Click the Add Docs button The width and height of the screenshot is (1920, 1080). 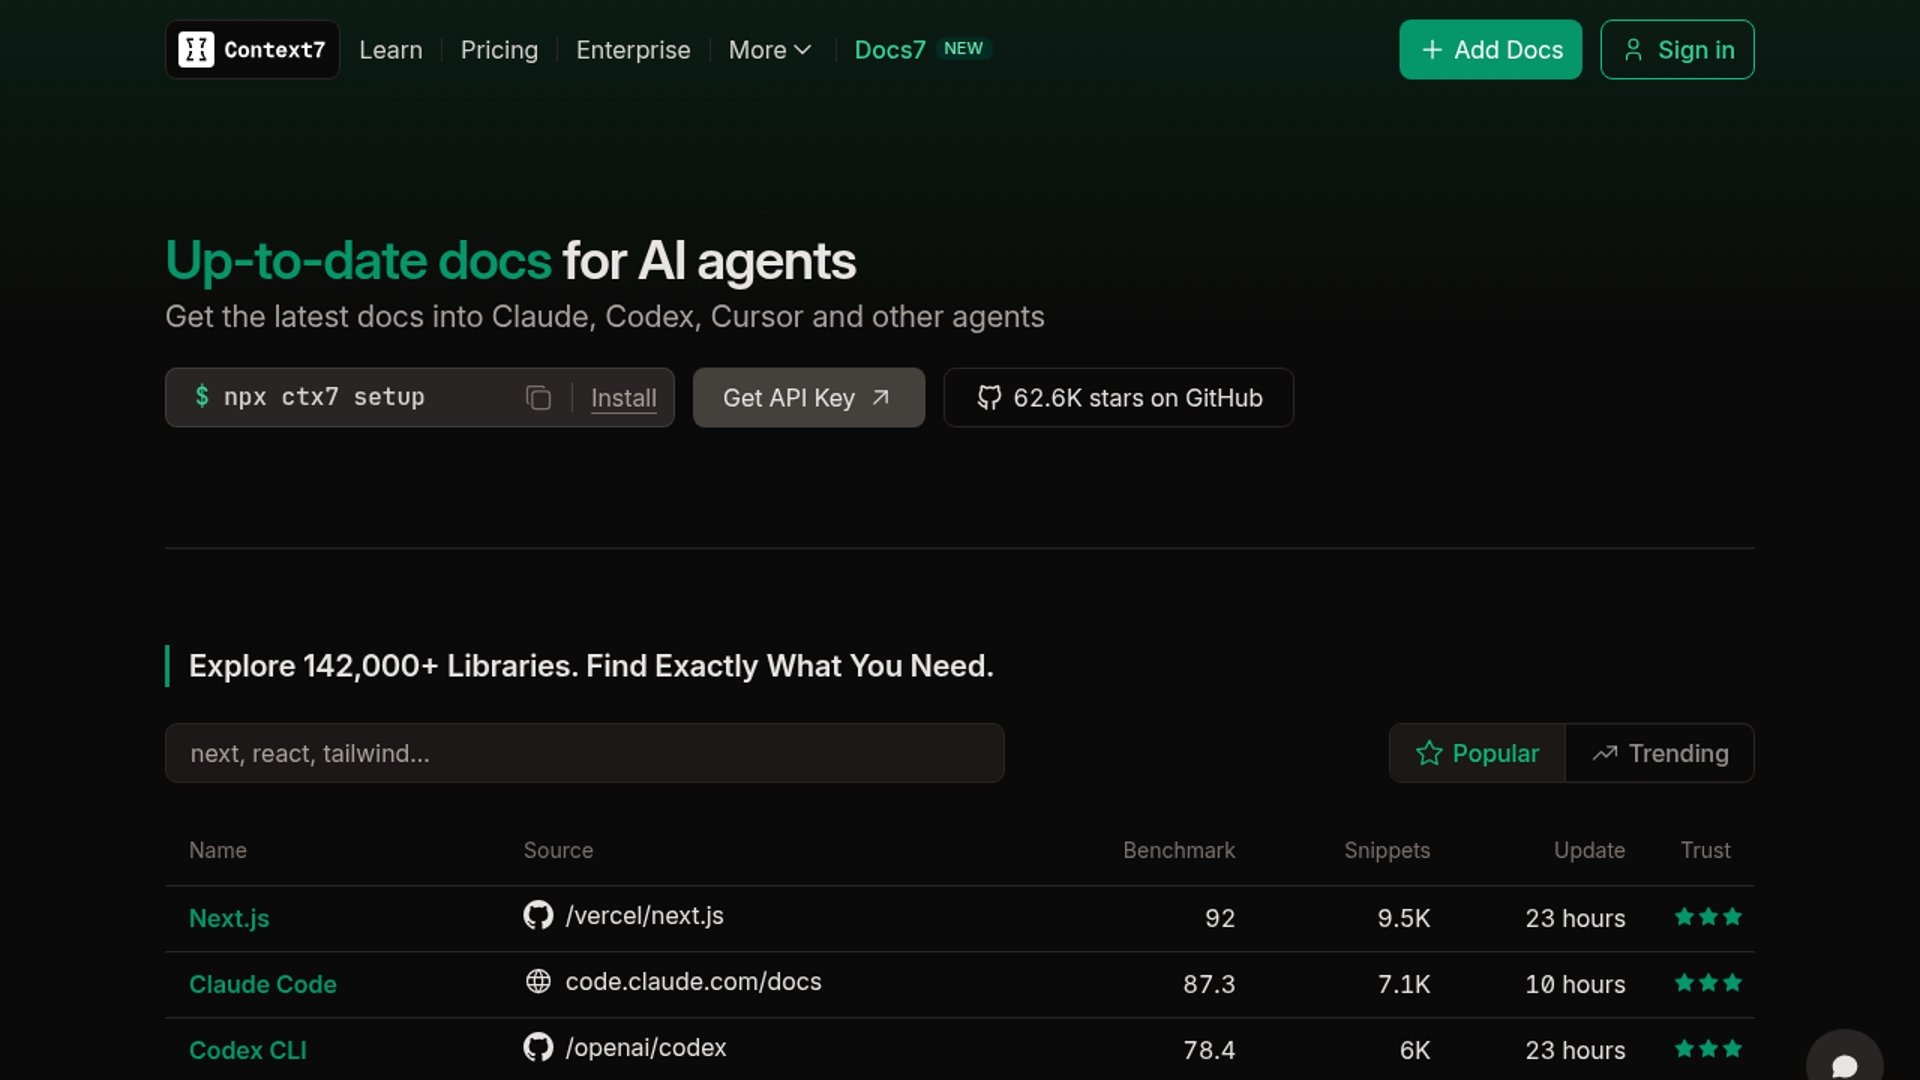[x=1490, y=50]
